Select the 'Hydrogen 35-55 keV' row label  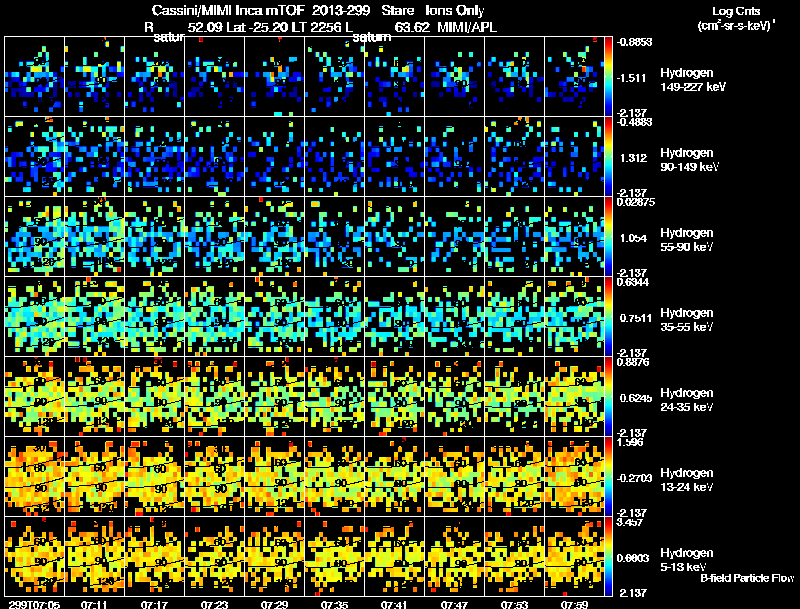686,320
